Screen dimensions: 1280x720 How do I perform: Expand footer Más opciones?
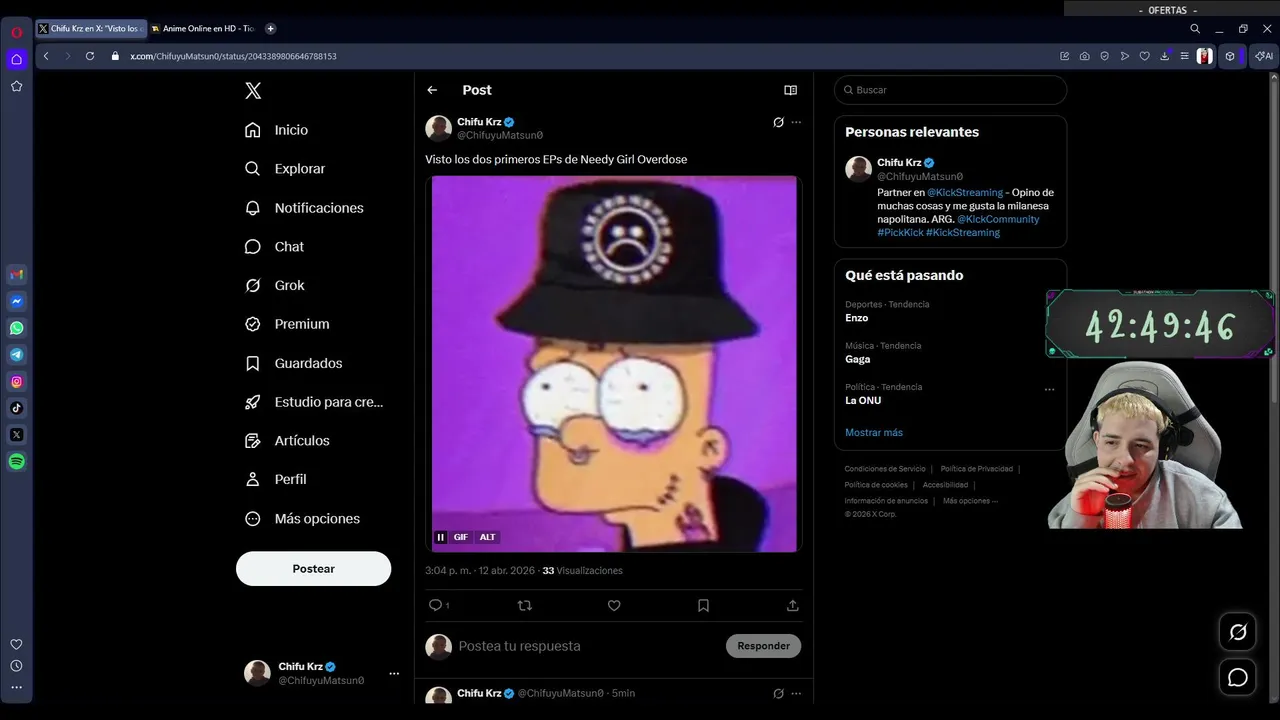tap(970, 501)
